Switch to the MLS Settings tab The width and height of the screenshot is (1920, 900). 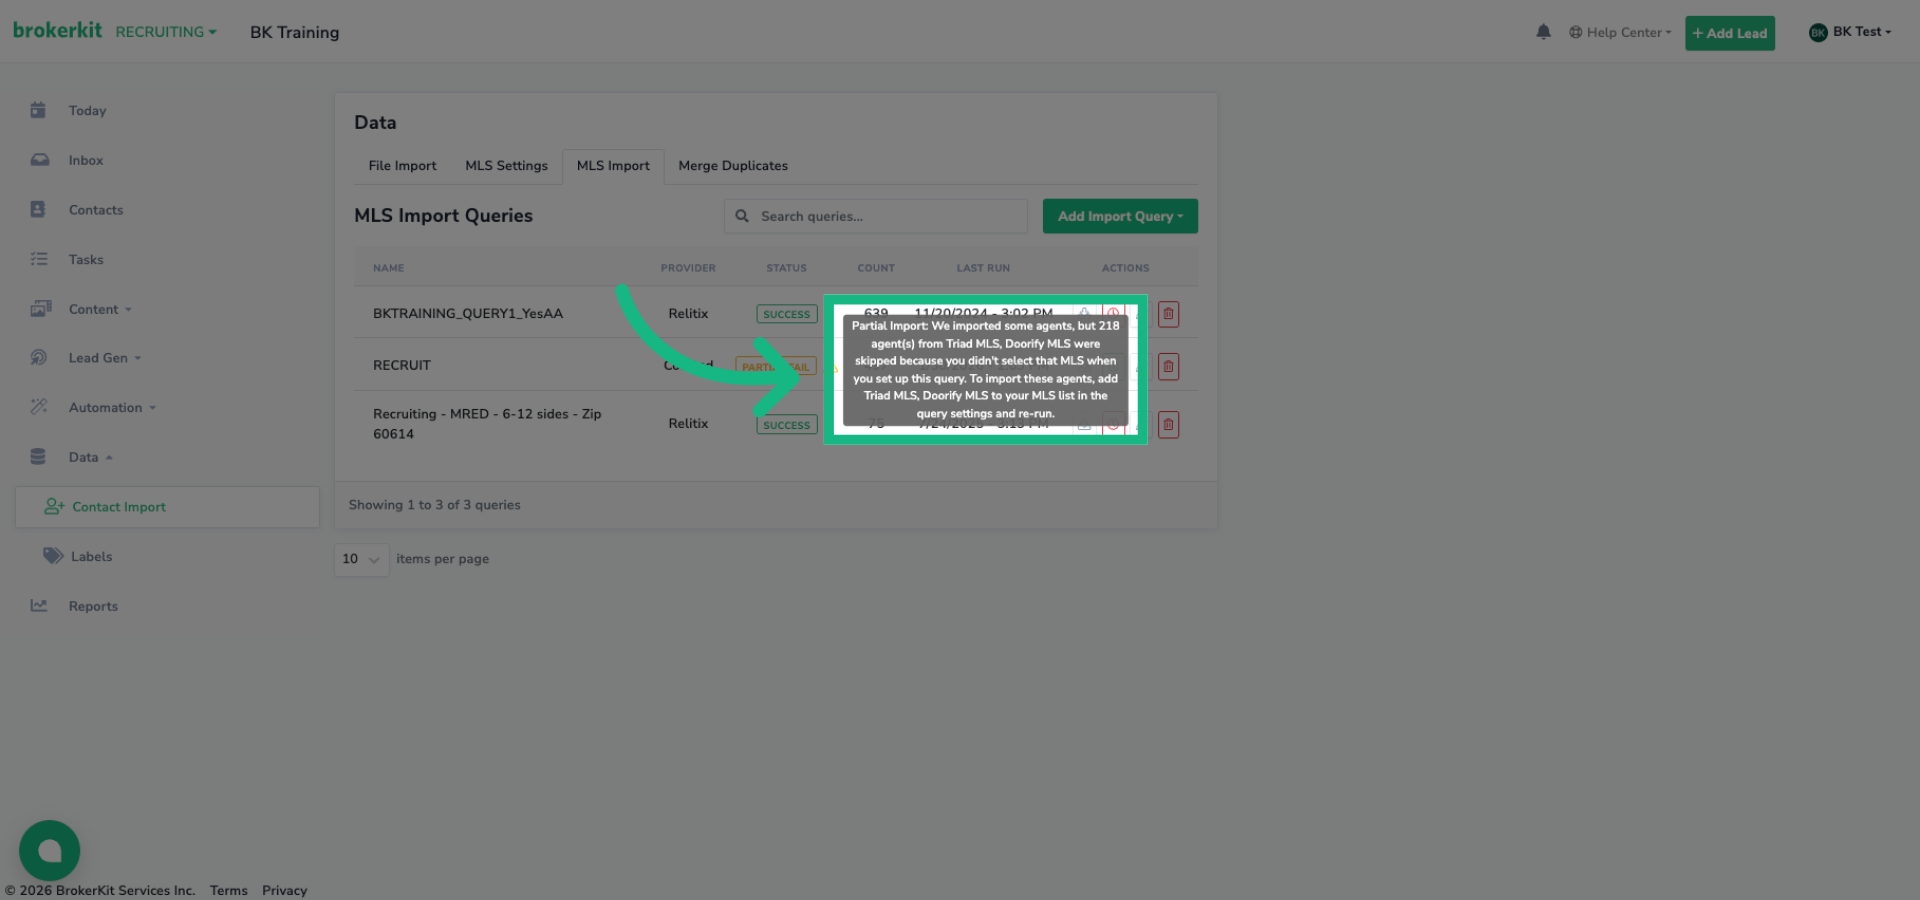pos(506,166)
